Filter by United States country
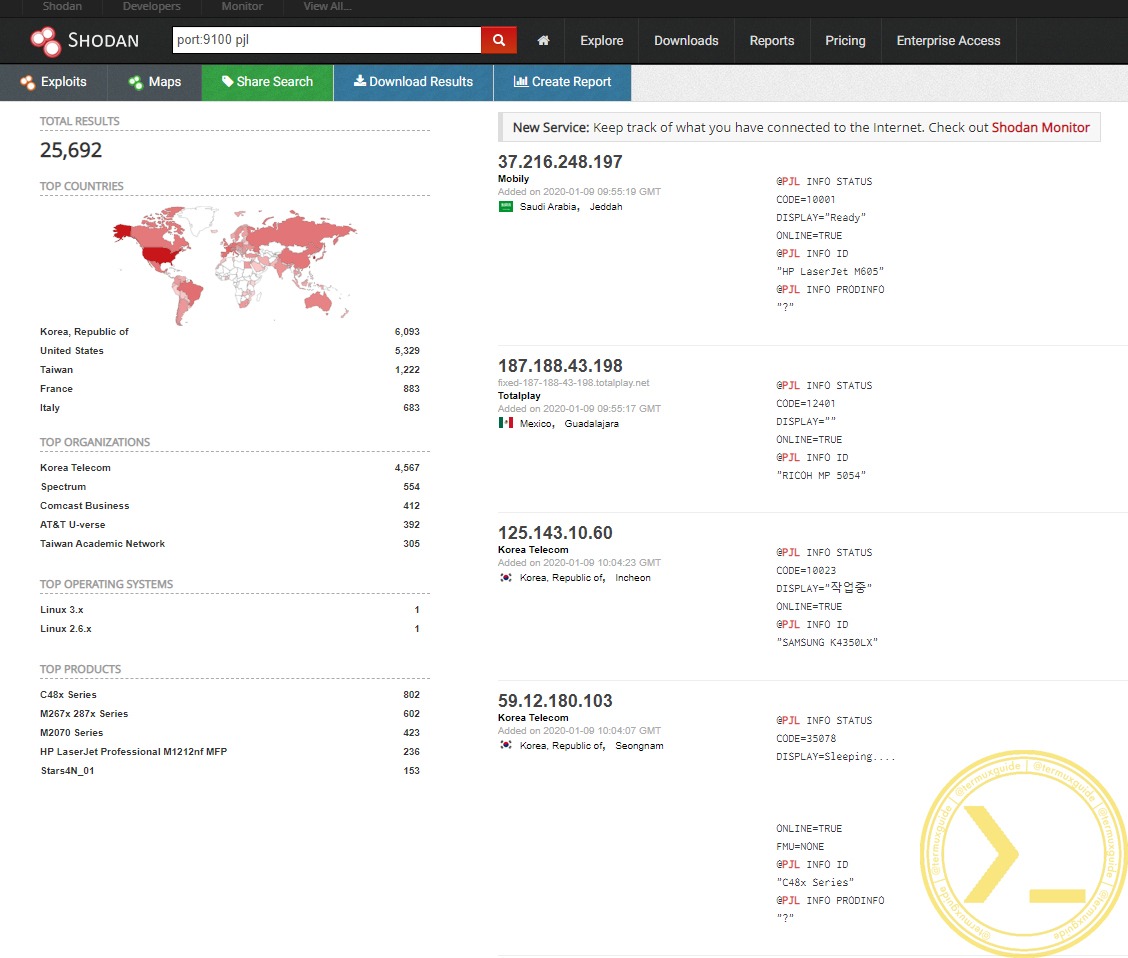 pyautogui.click(x=71, y=350)
